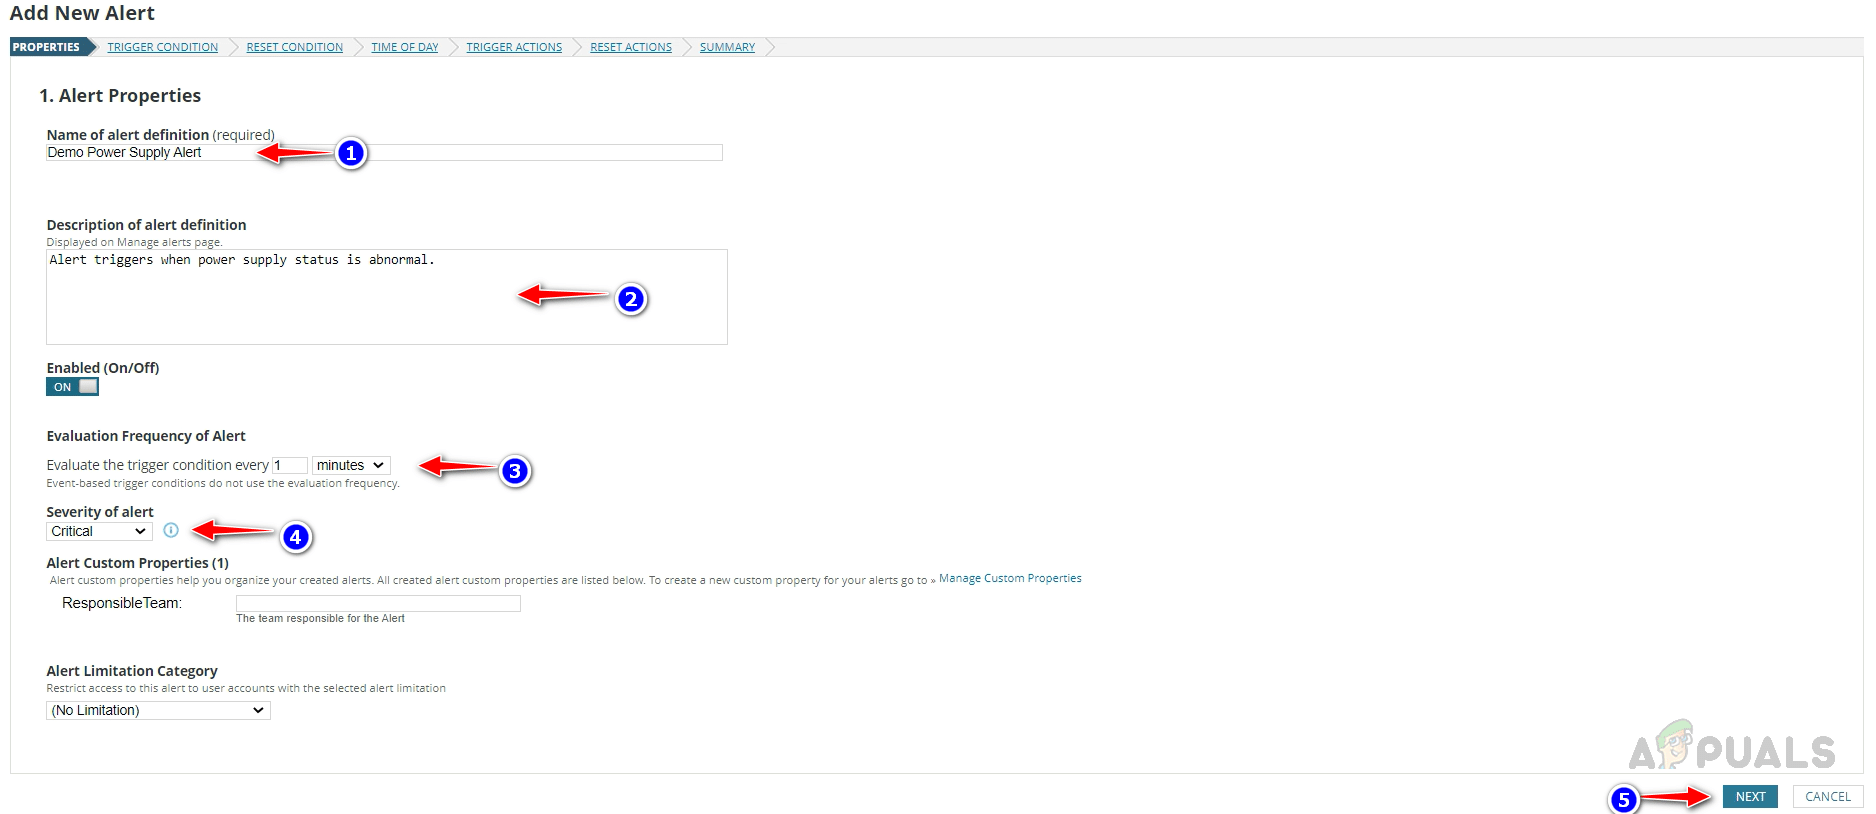
Task: Jump to the Summary step
Action: tap(727, 47)
